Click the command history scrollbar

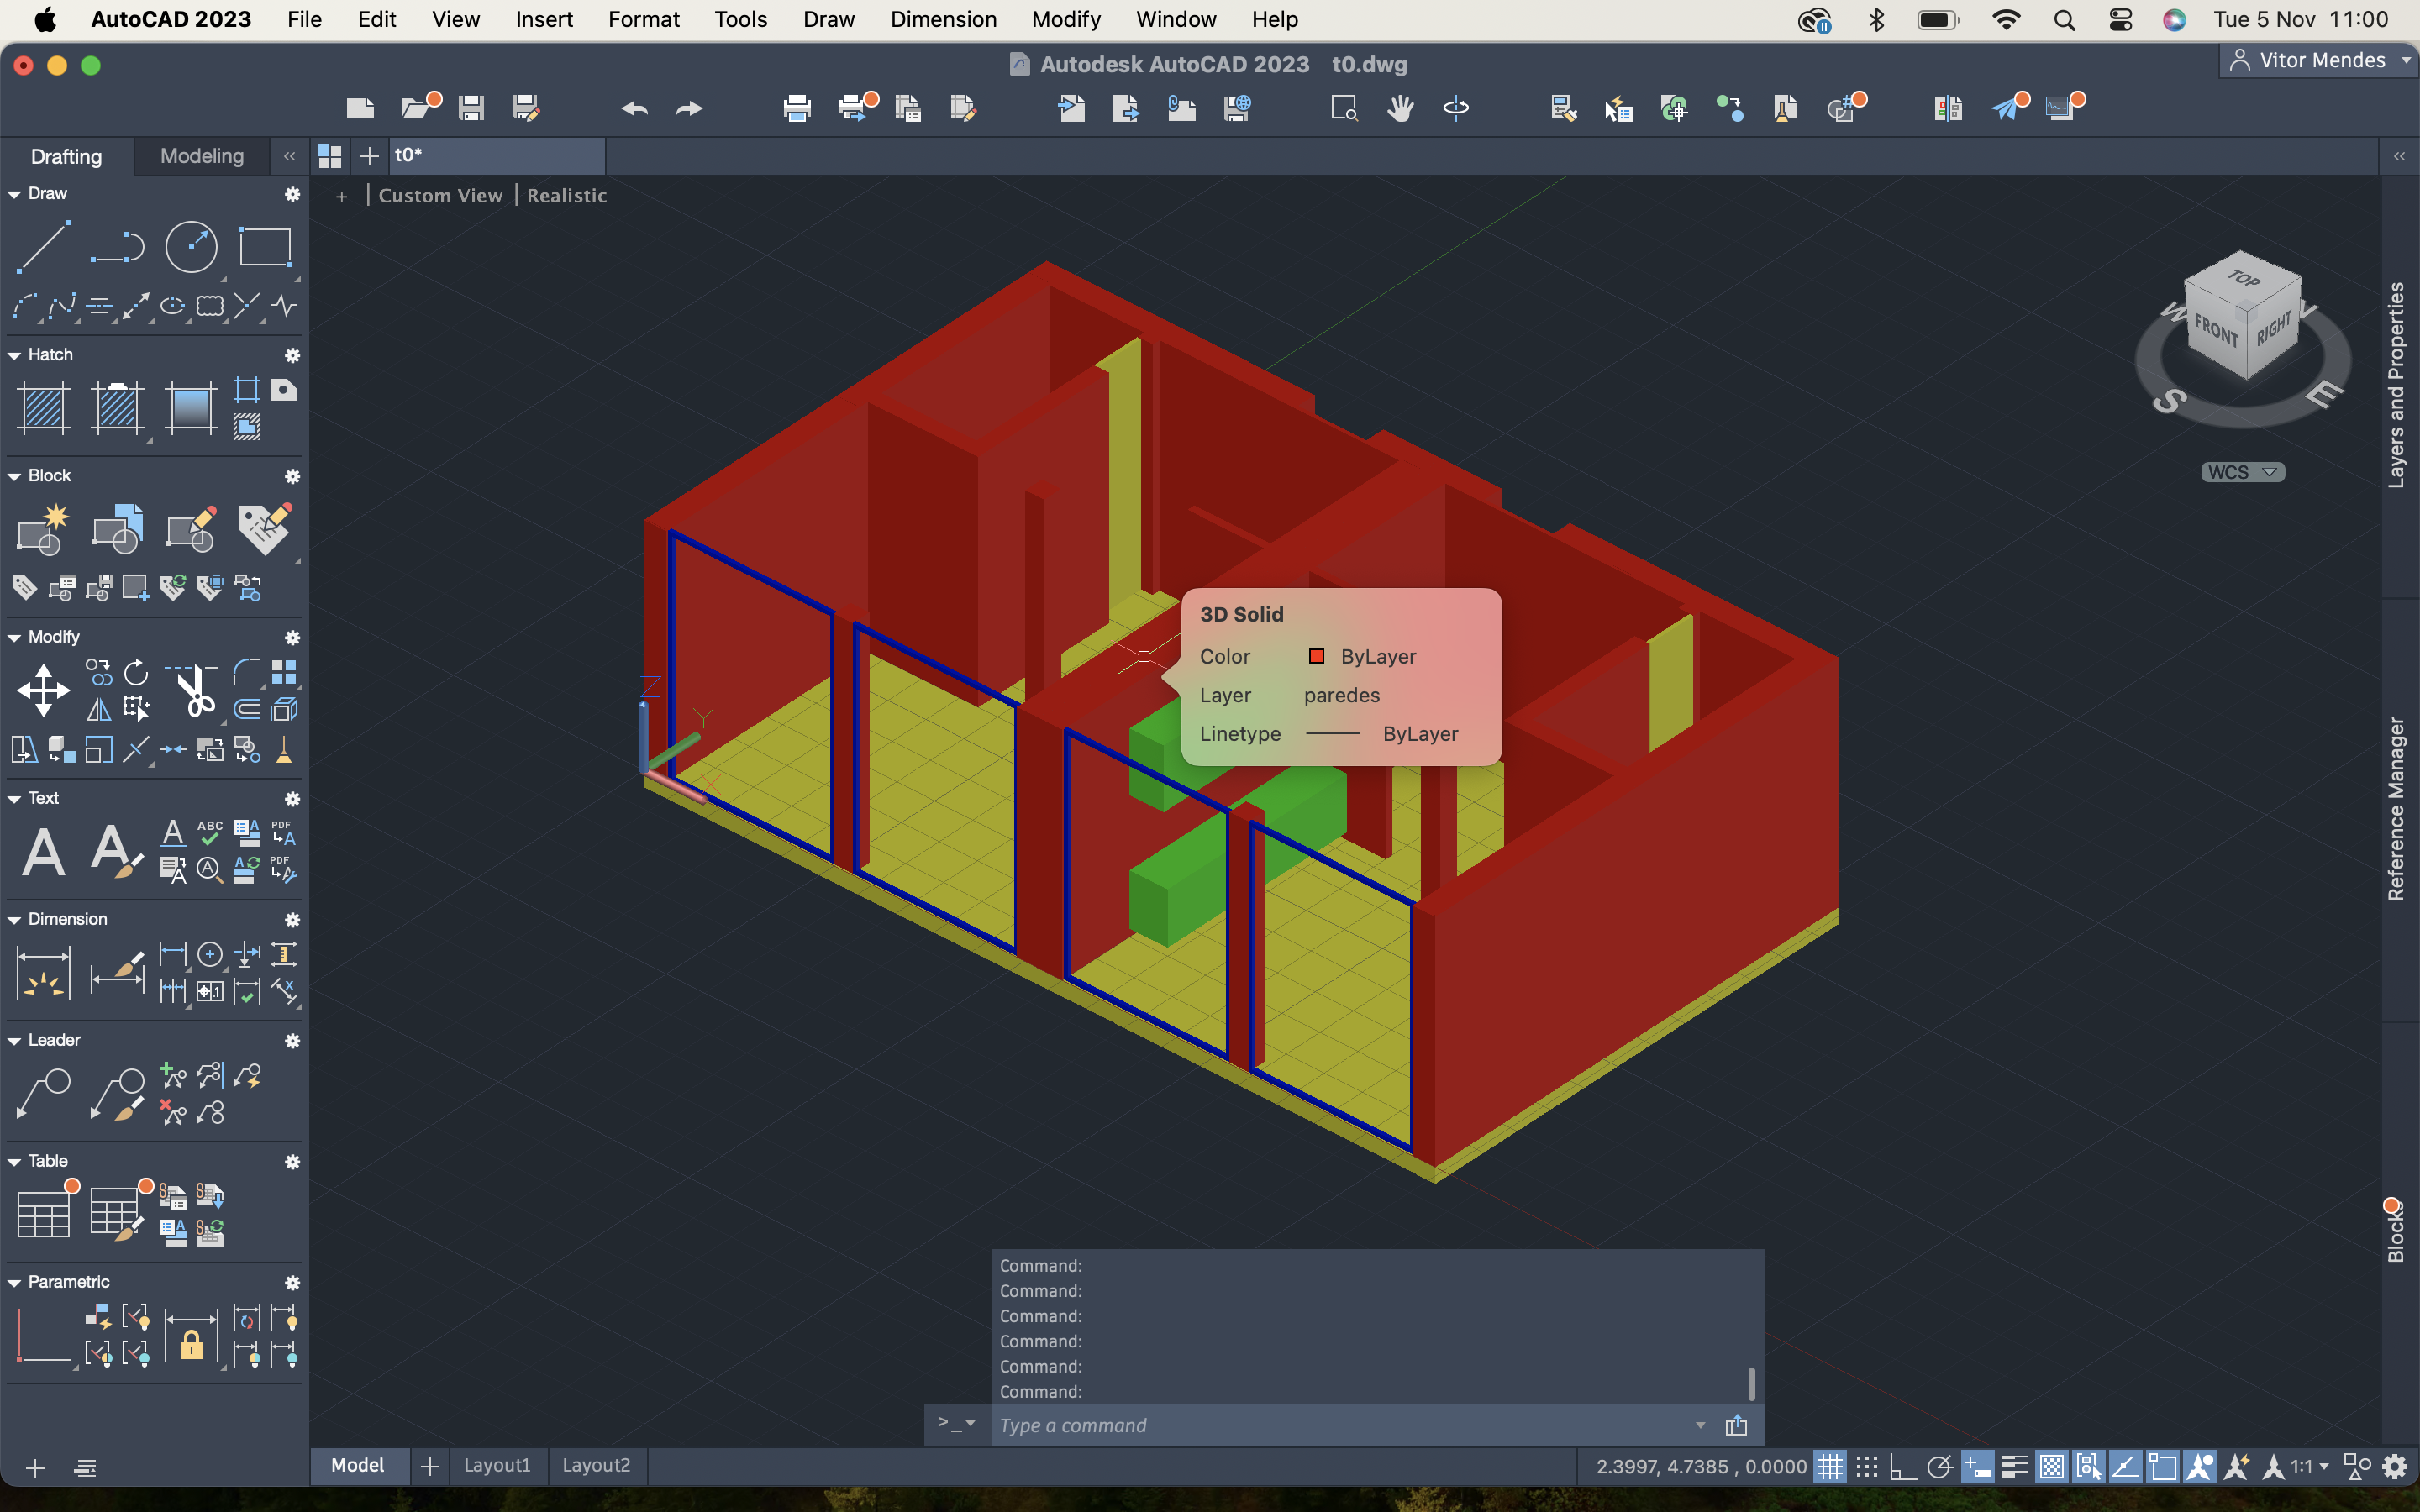click(1751, 1384)
